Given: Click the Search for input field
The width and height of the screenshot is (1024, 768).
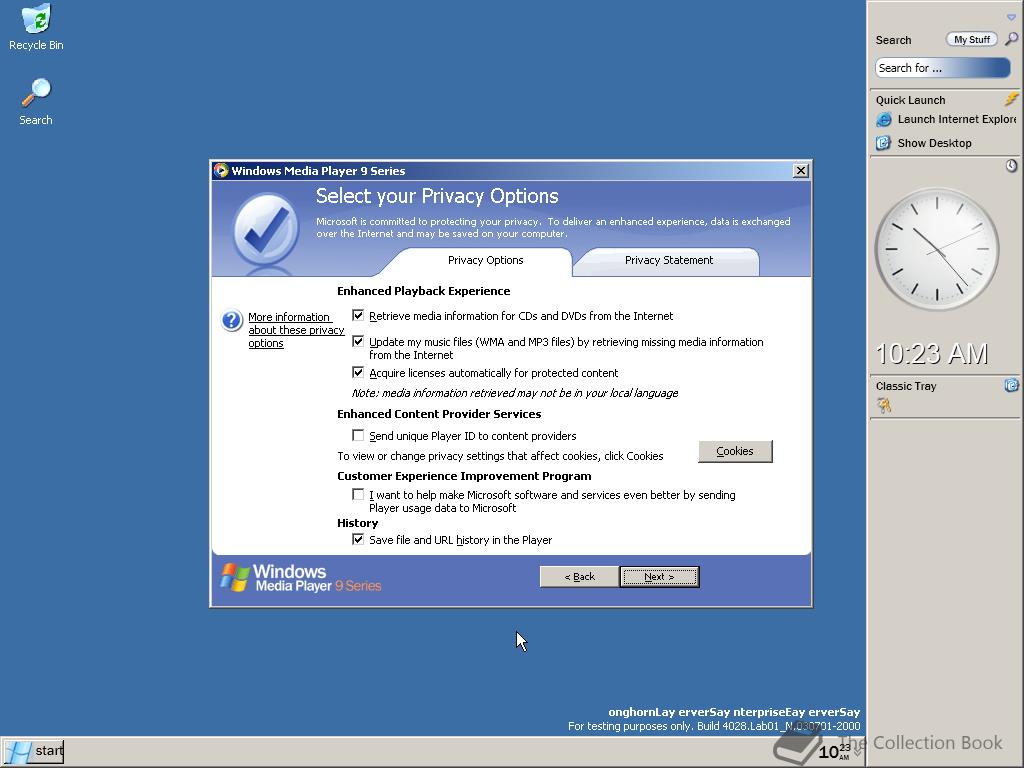Looking at the screenshot, I should coord(942,68).
